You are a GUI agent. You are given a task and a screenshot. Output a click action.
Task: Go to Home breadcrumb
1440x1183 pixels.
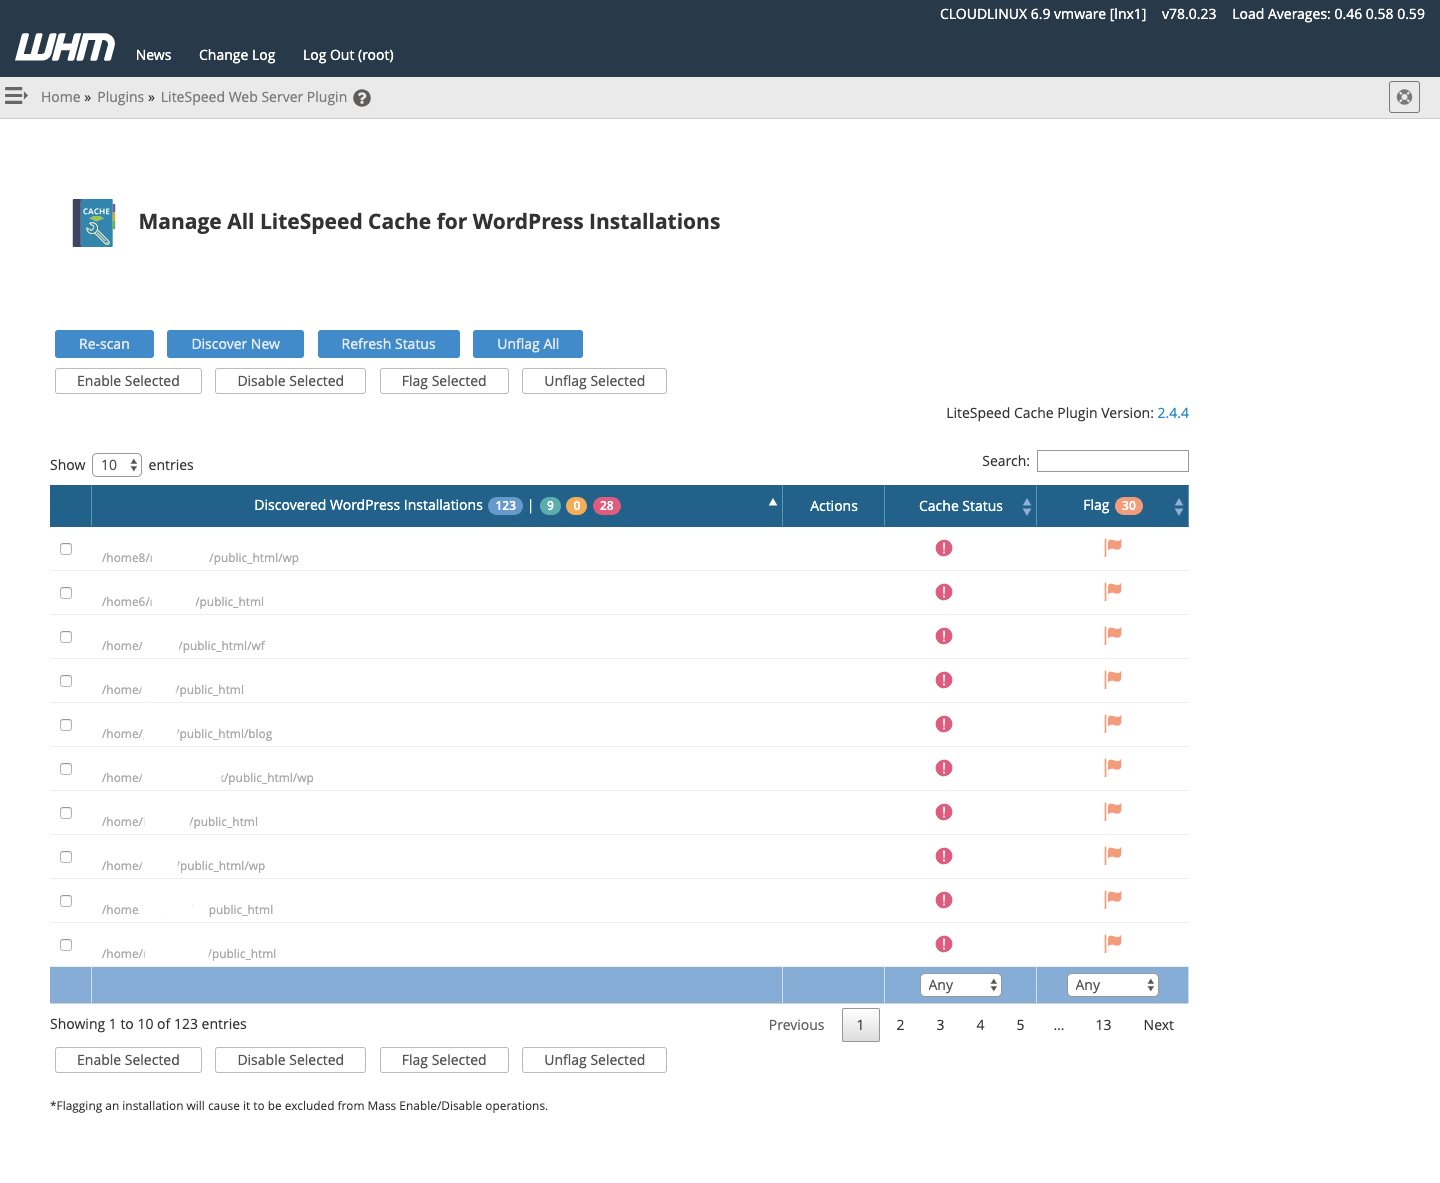pos(60,97)
